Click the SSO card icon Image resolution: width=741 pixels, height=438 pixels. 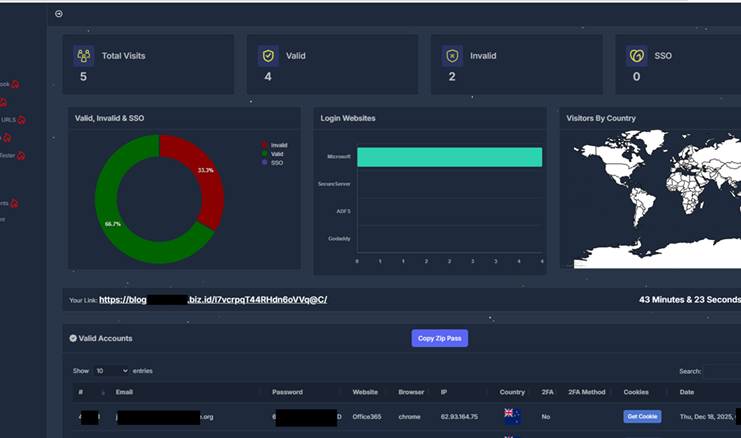coord(636,56)
